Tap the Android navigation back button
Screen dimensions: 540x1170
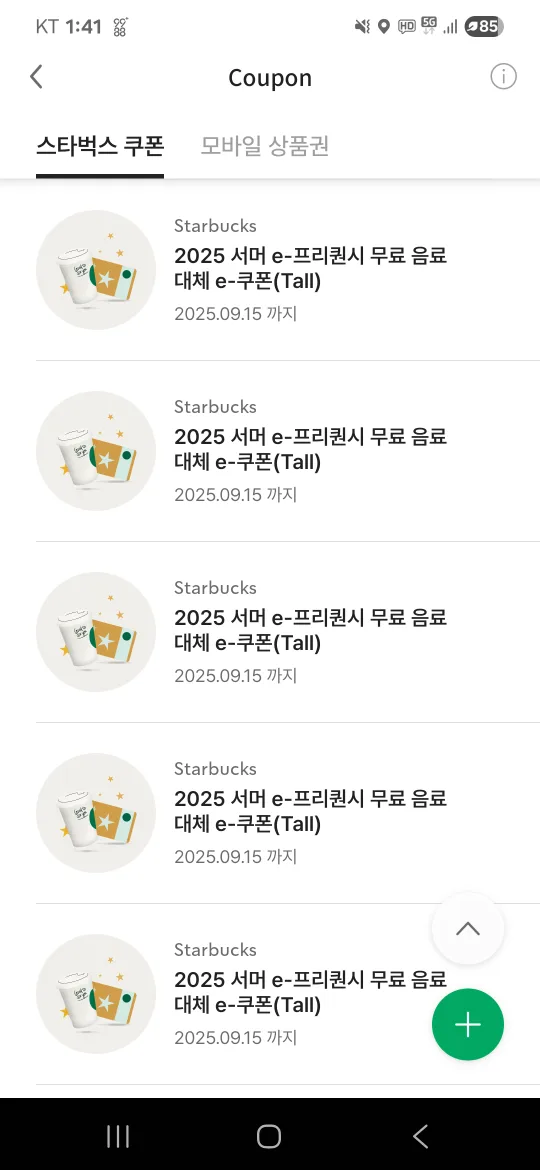421,1136
